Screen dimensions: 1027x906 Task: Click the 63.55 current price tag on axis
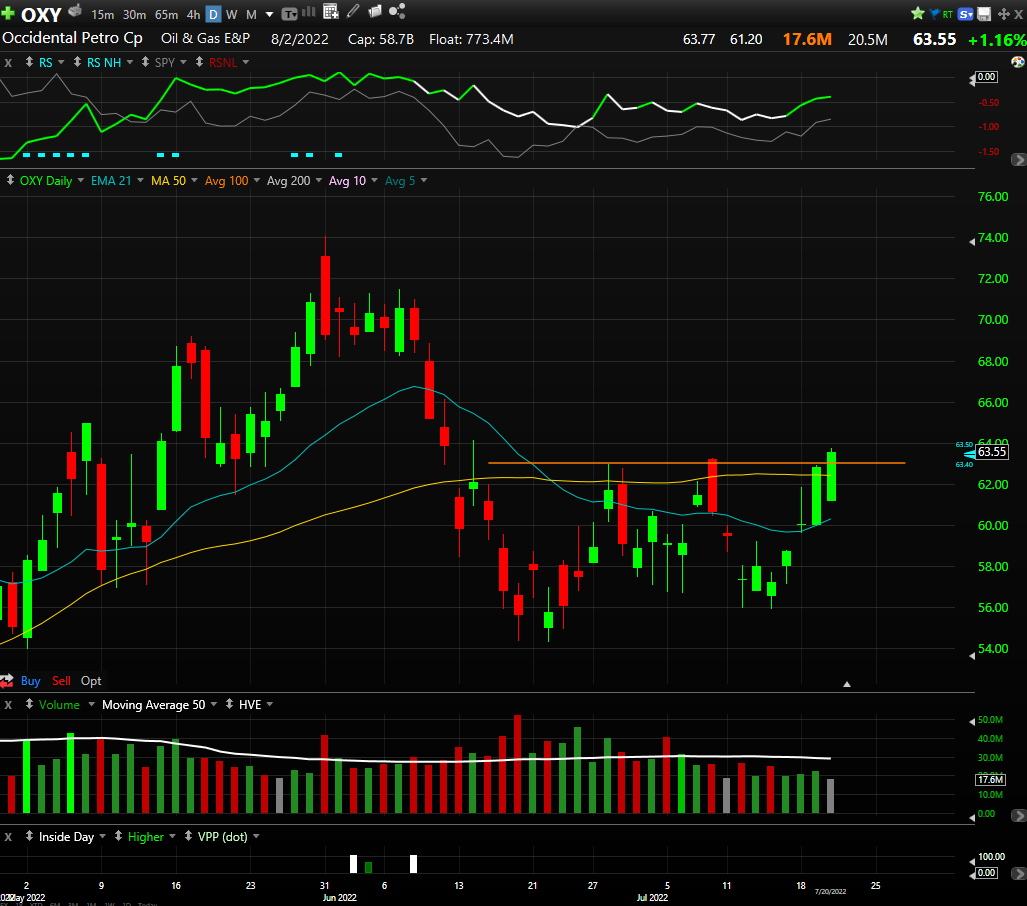click(992, 452)
